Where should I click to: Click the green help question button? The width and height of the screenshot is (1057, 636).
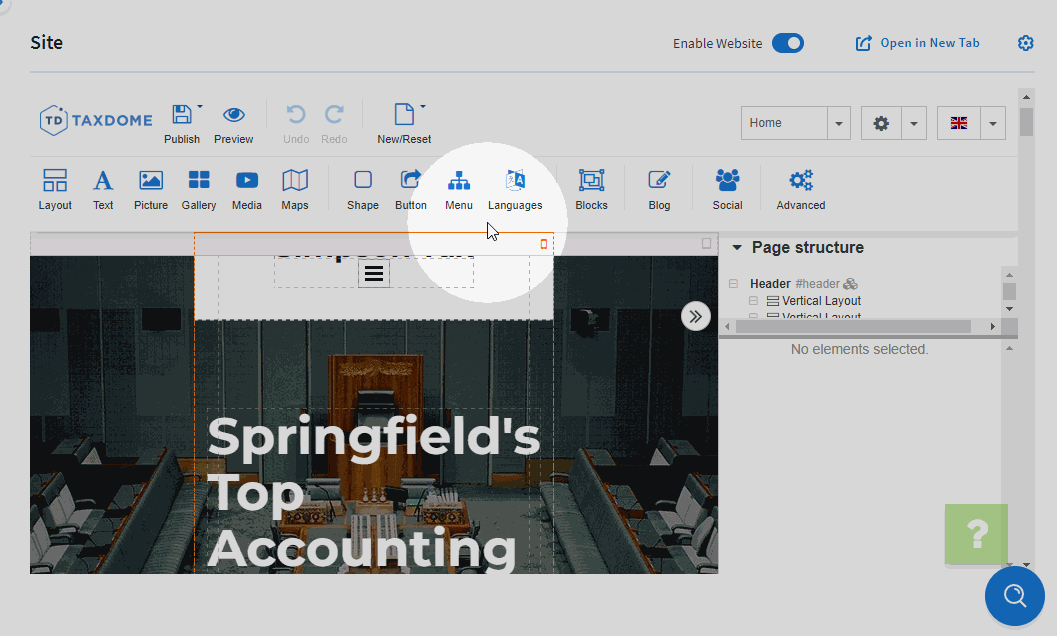point(976,534)
